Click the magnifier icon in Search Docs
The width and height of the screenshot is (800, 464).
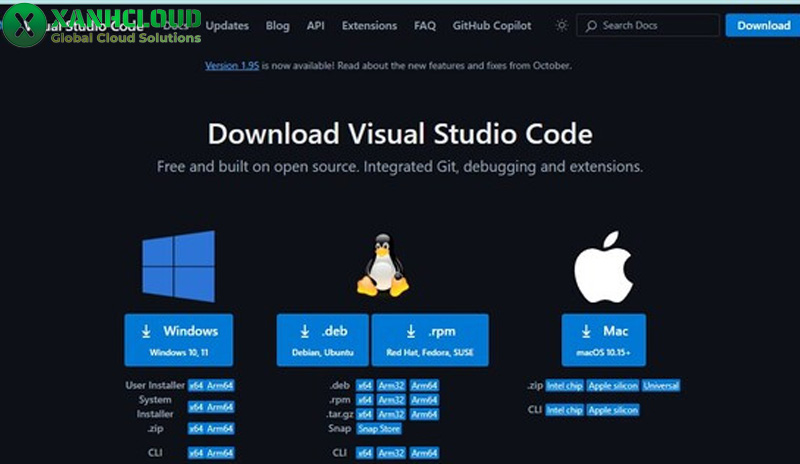(x=591, y=26)
